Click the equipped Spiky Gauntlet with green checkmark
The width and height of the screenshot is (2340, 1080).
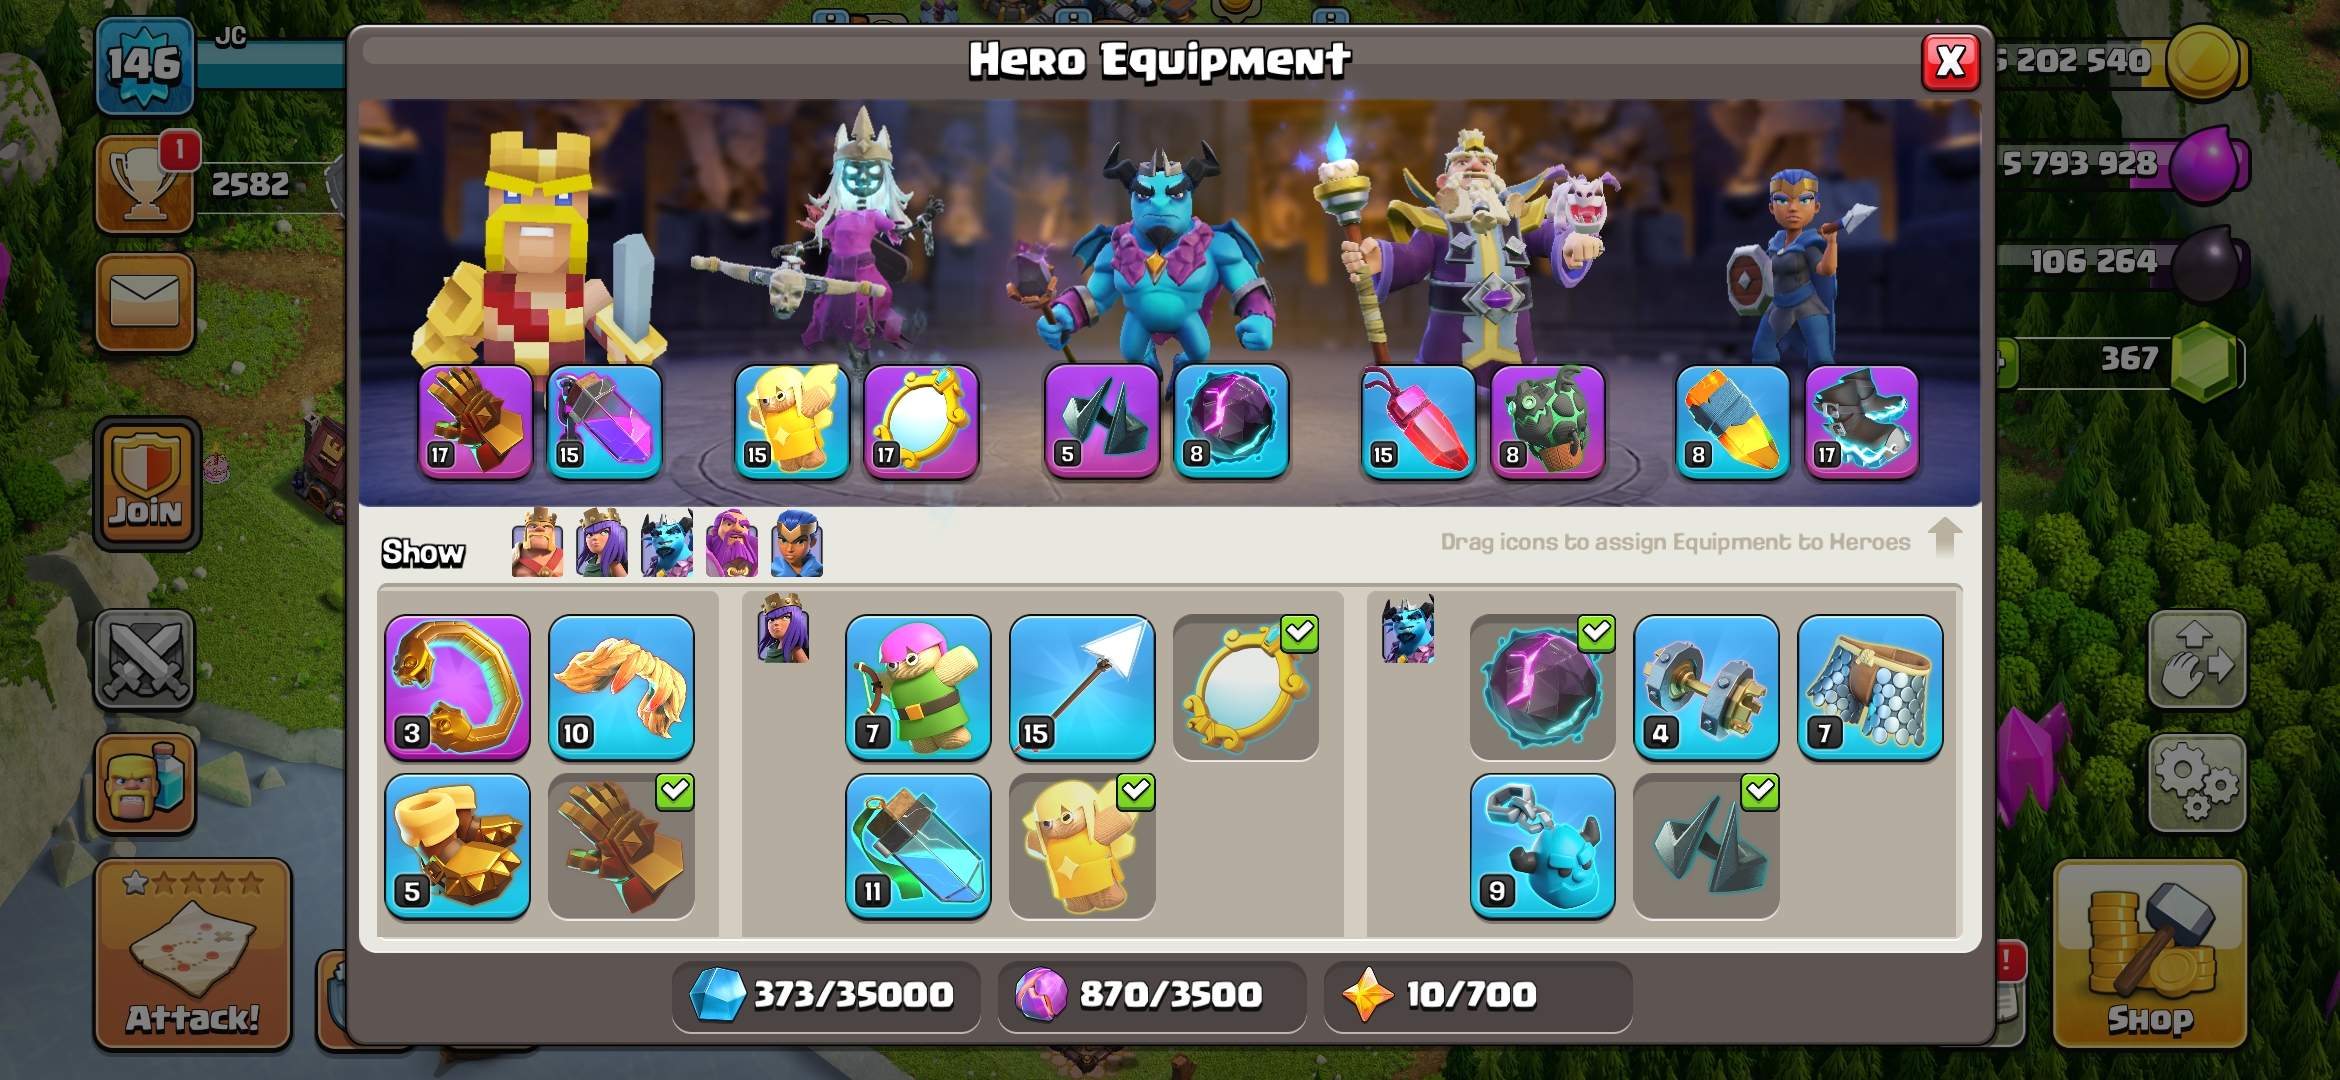[621, 846]
